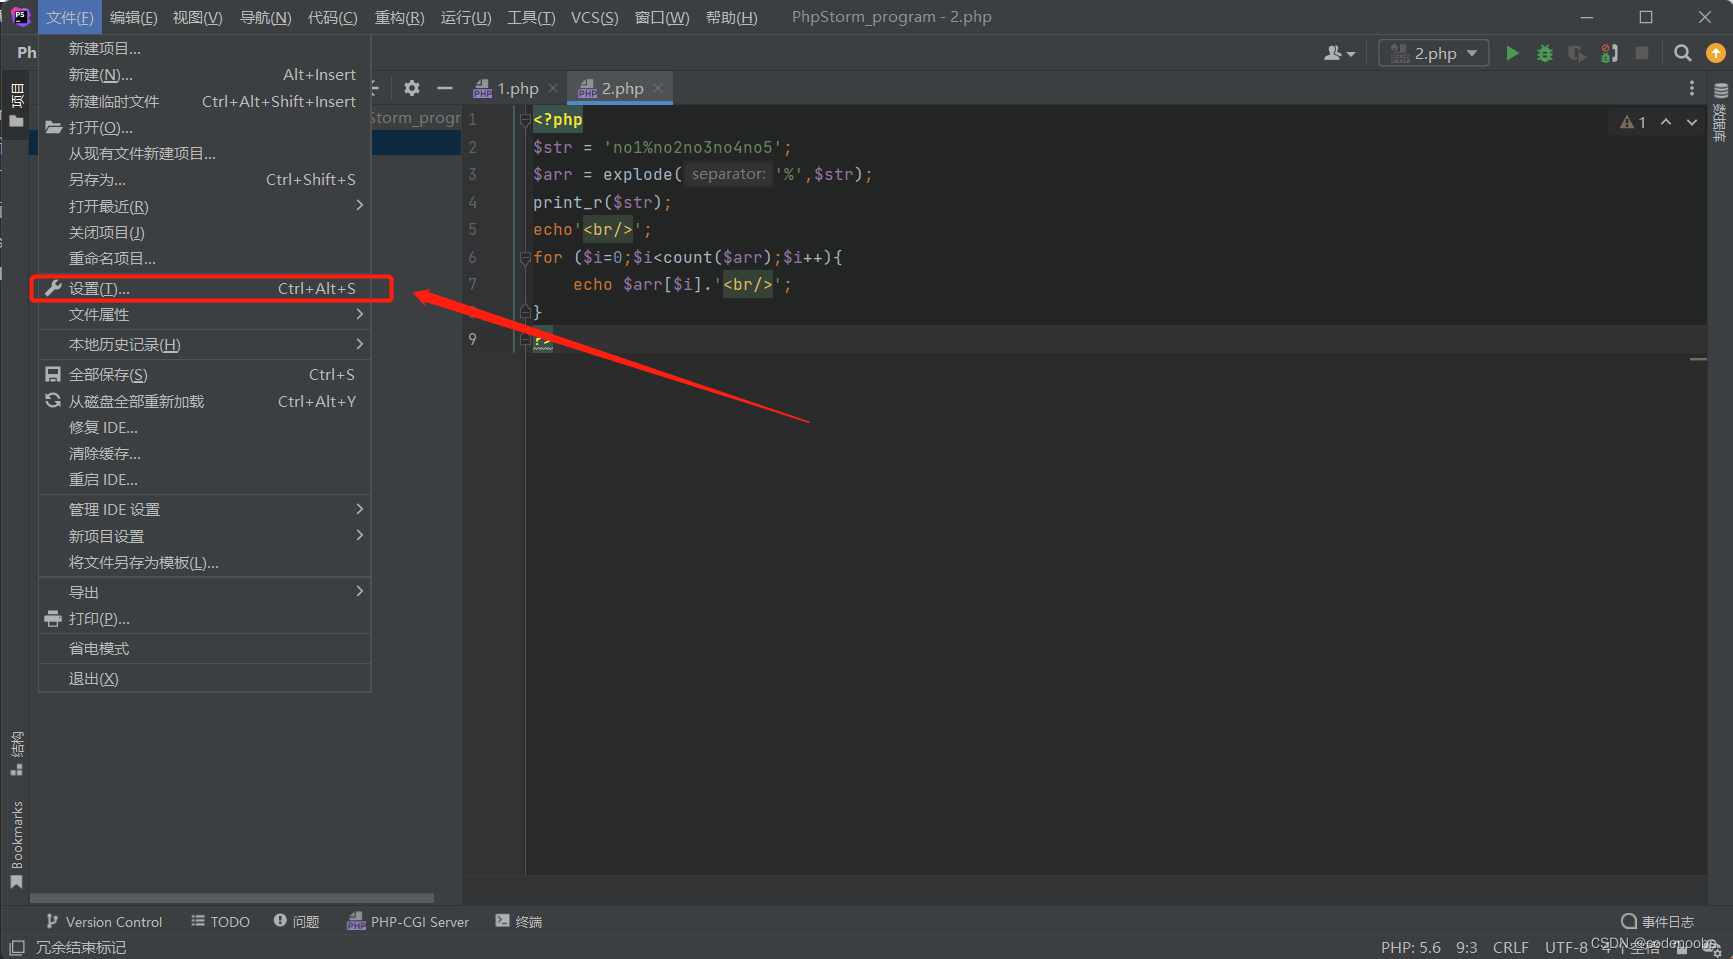Choose 退出(X) menu entry
Screen dimensions: 1733x959
coord(204,678)
